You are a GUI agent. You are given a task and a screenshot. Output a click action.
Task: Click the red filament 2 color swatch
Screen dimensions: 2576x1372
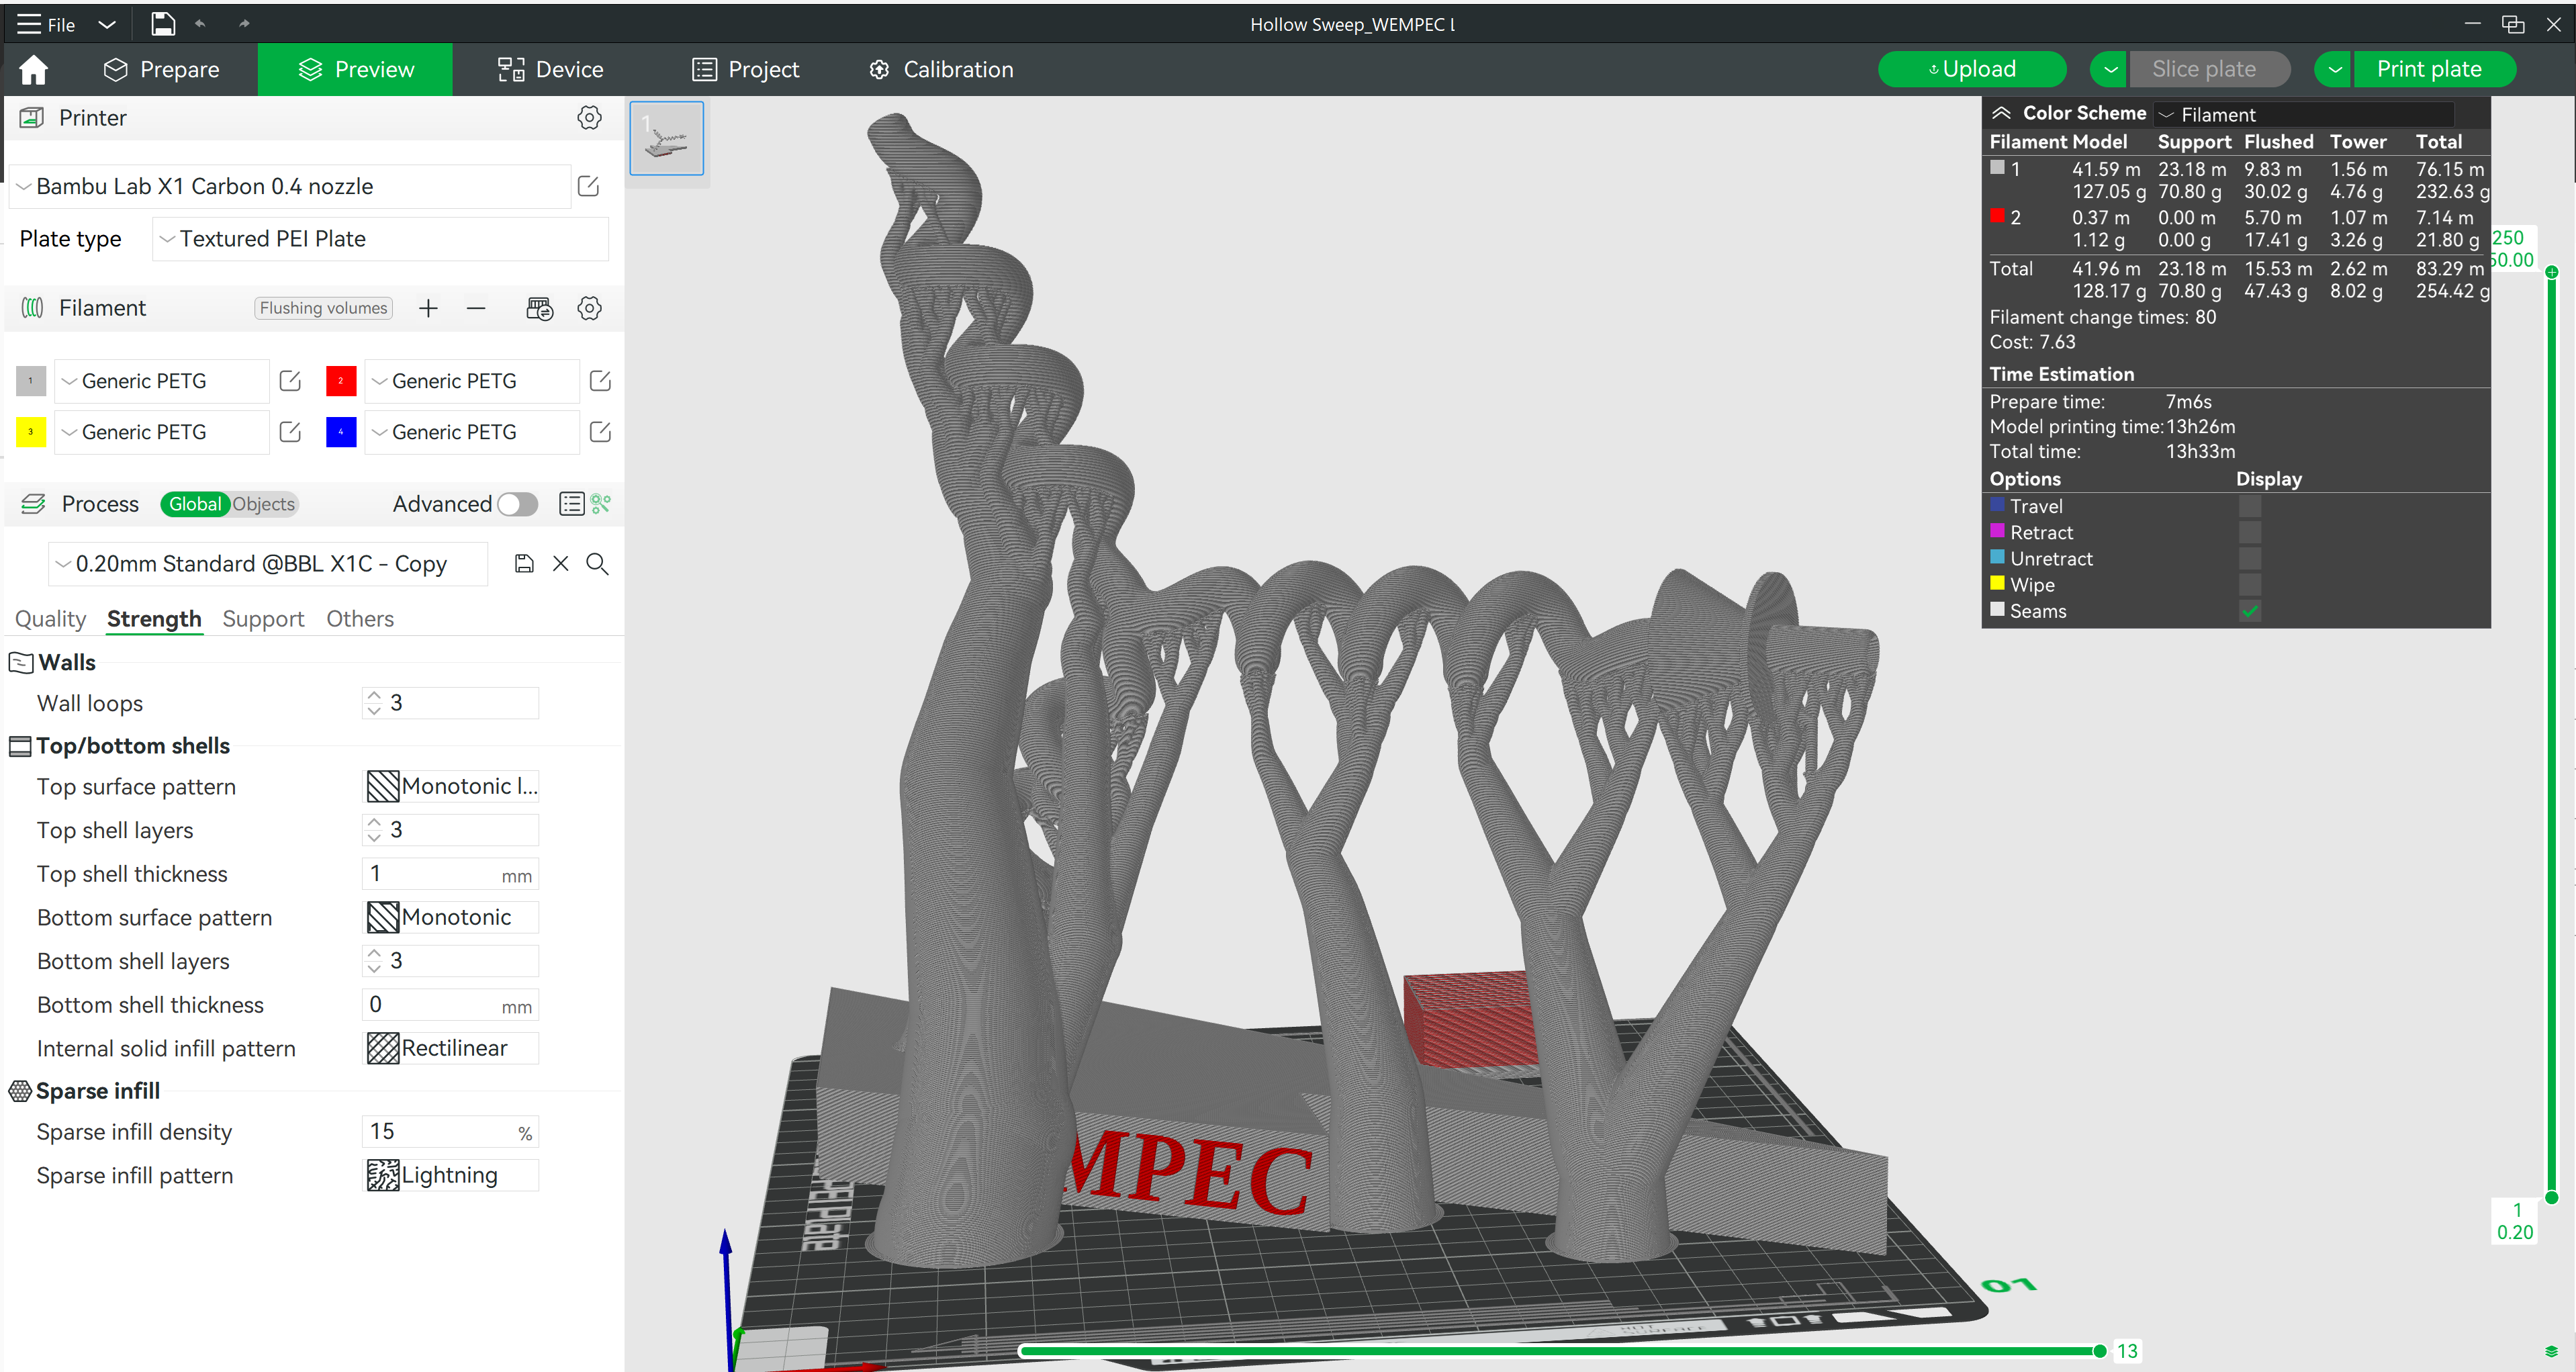coord(341,381)
